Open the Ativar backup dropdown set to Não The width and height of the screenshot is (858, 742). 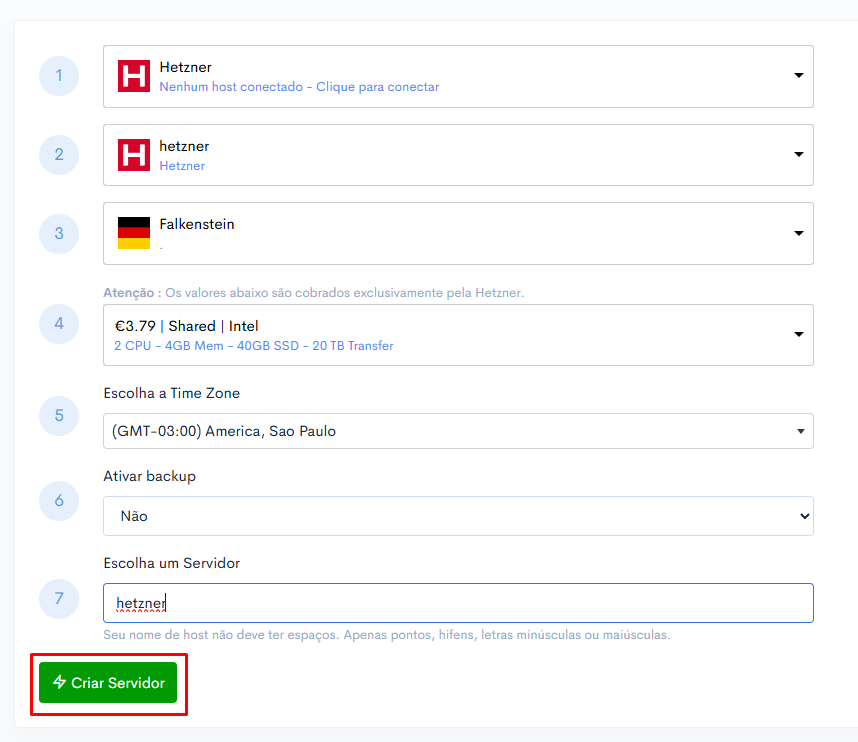tap(458, 516)
